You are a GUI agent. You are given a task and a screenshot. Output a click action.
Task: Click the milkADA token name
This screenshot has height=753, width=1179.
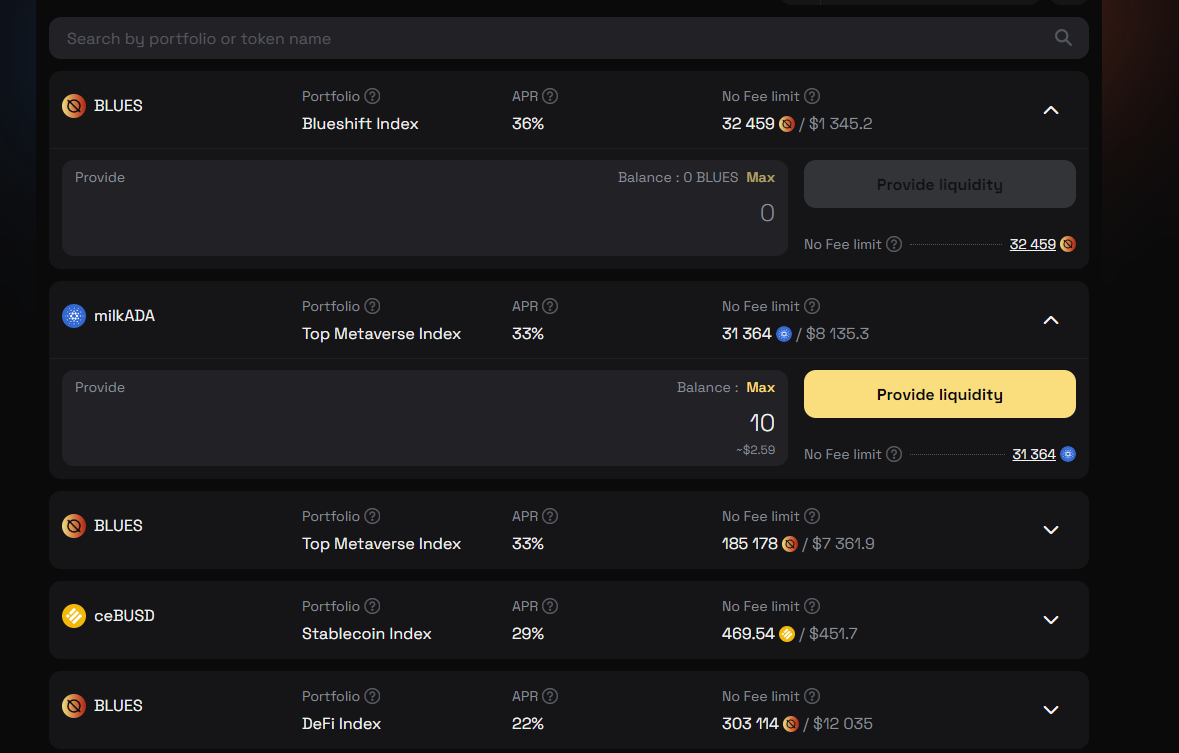click(124, 316)
